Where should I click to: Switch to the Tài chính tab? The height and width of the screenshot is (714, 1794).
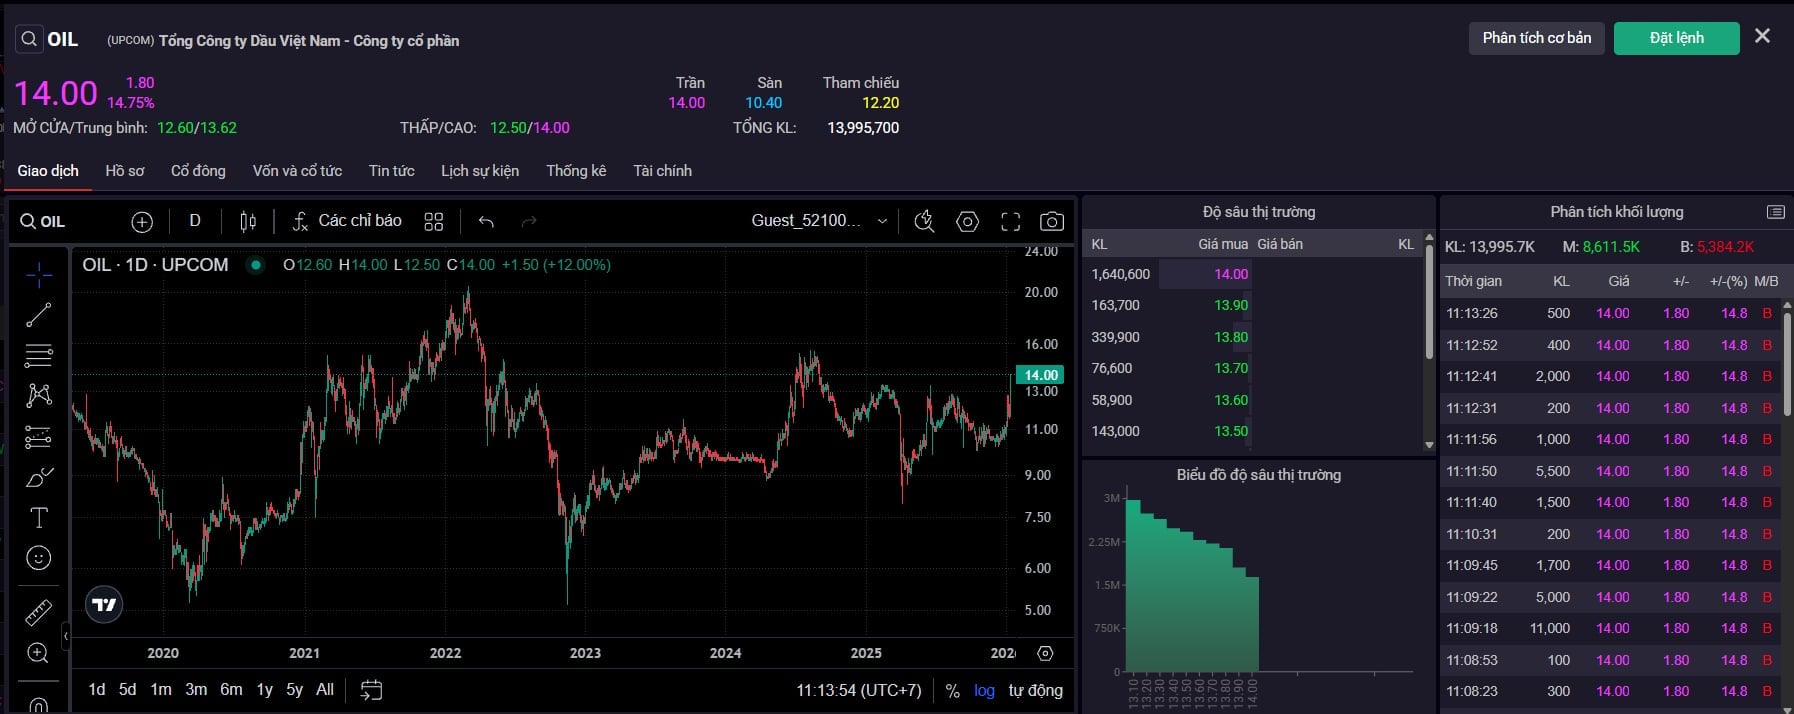662,171
